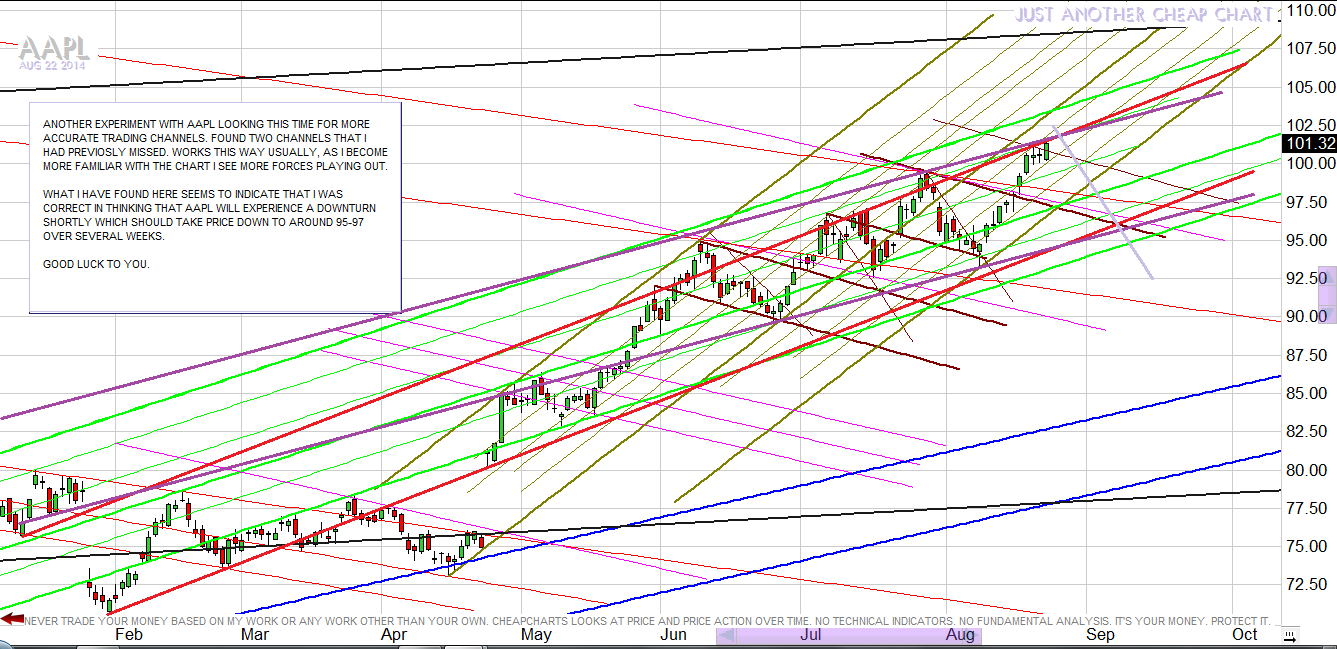Click the purple price-axis range slider
The image size is (1337, 649).
tap(1327, 294)
